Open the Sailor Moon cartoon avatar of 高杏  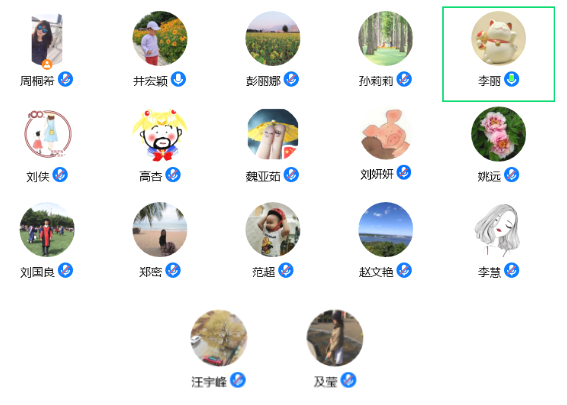click(160, 134)
